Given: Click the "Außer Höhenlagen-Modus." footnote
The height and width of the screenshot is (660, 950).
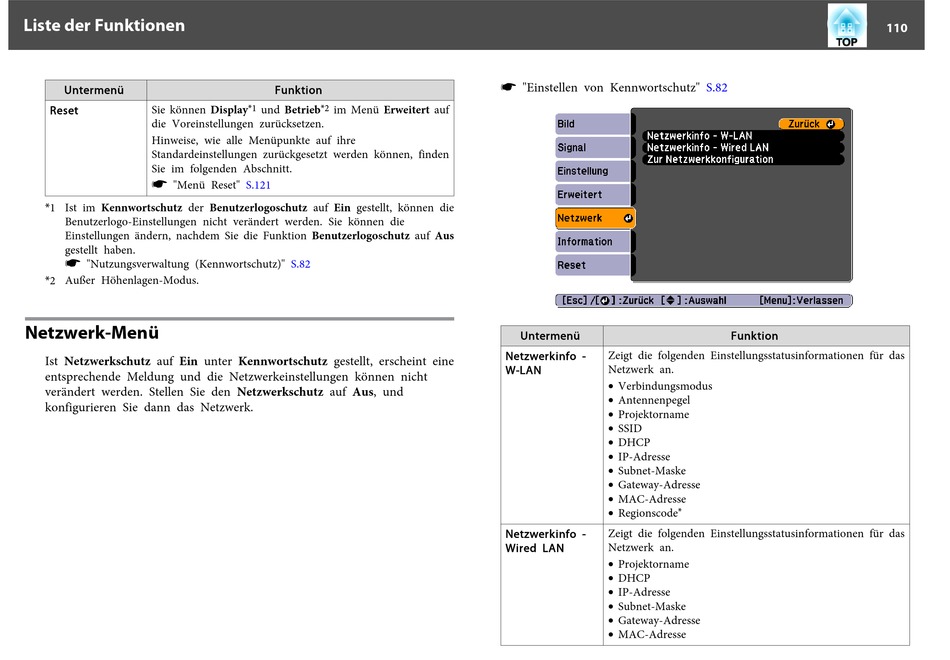Looking at the screenshot, I should click(x=132, y=280).
